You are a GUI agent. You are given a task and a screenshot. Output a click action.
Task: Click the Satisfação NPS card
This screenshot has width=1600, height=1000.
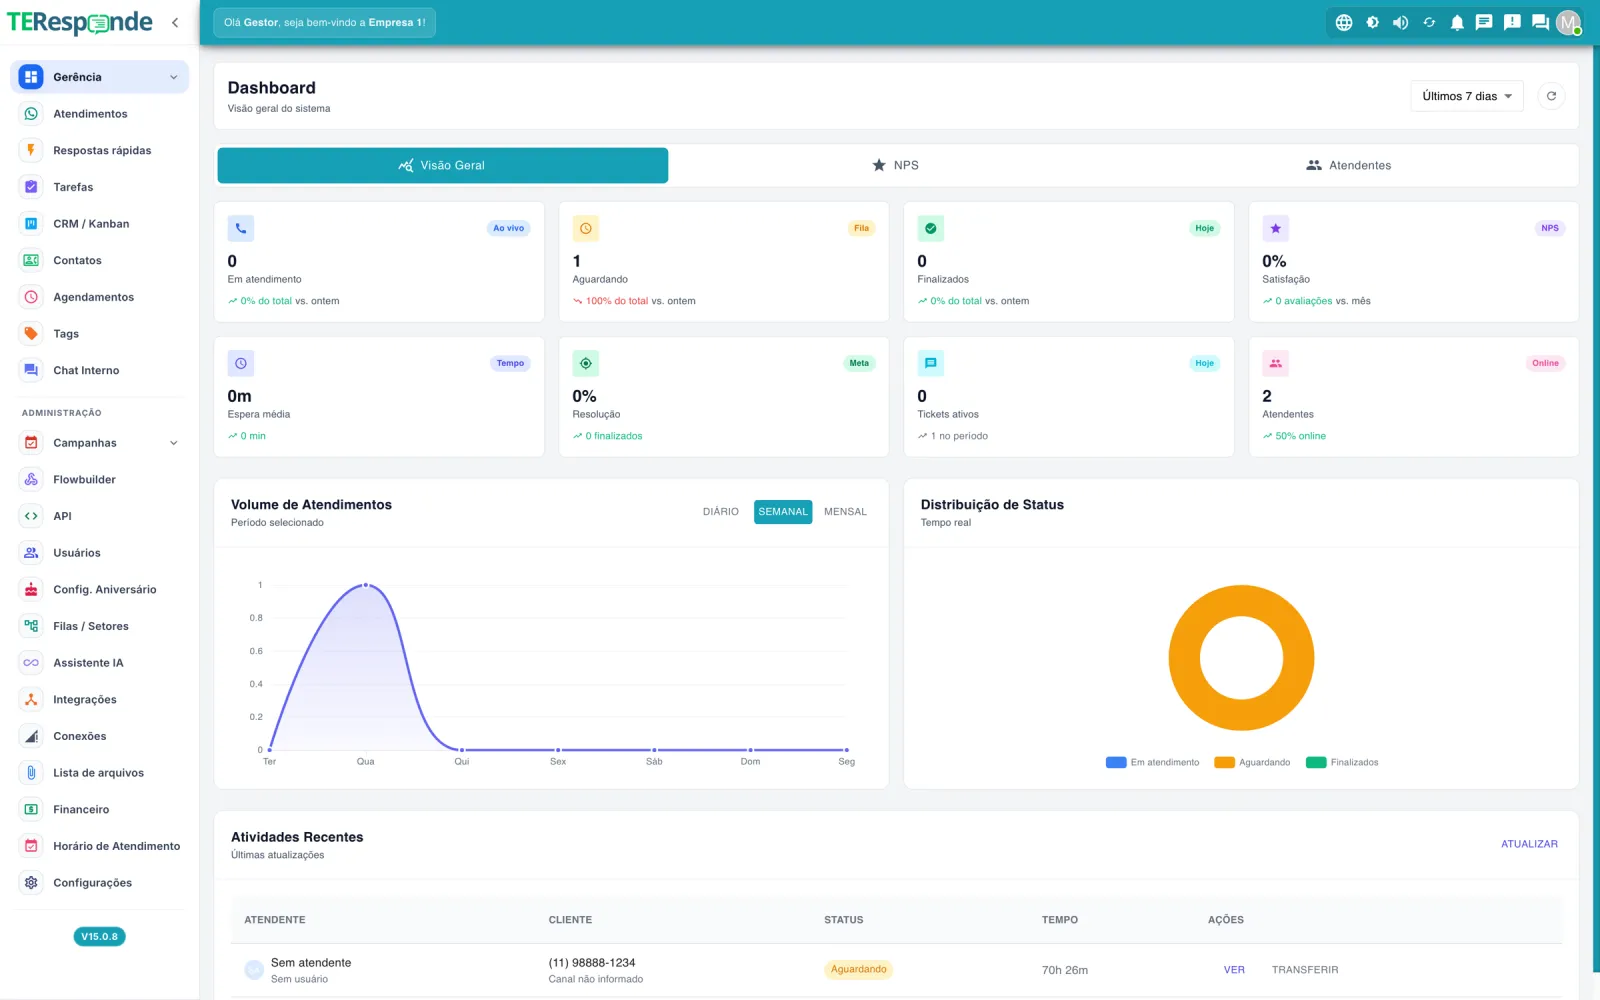(1414, 262)
